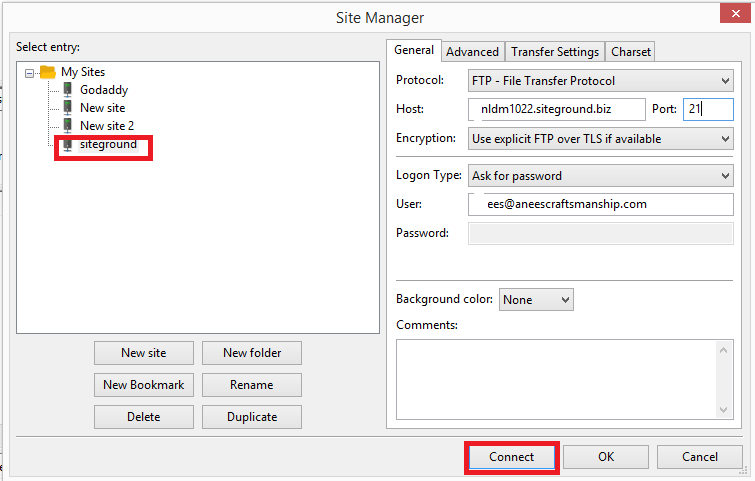Click the OK button
755x481 pixels.
click(x=606, y=457)
